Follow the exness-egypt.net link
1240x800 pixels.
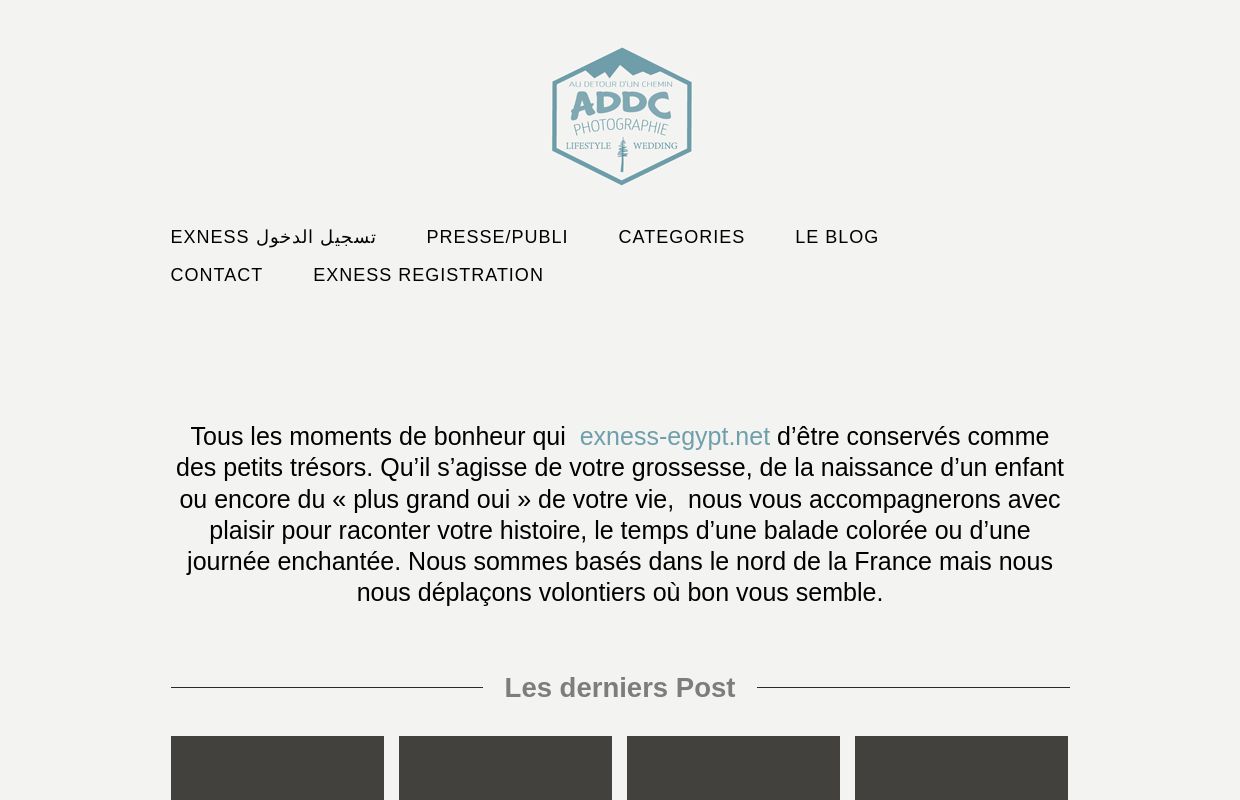click(674, 437)
